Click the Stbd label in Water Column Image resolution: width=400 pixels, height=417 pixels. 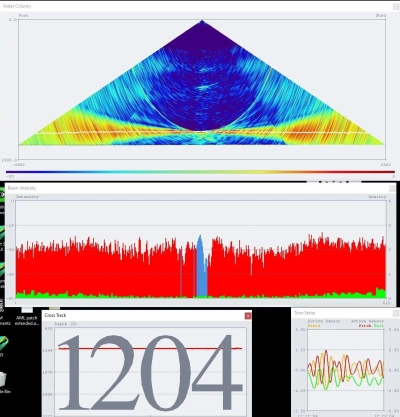pos(381,16)
